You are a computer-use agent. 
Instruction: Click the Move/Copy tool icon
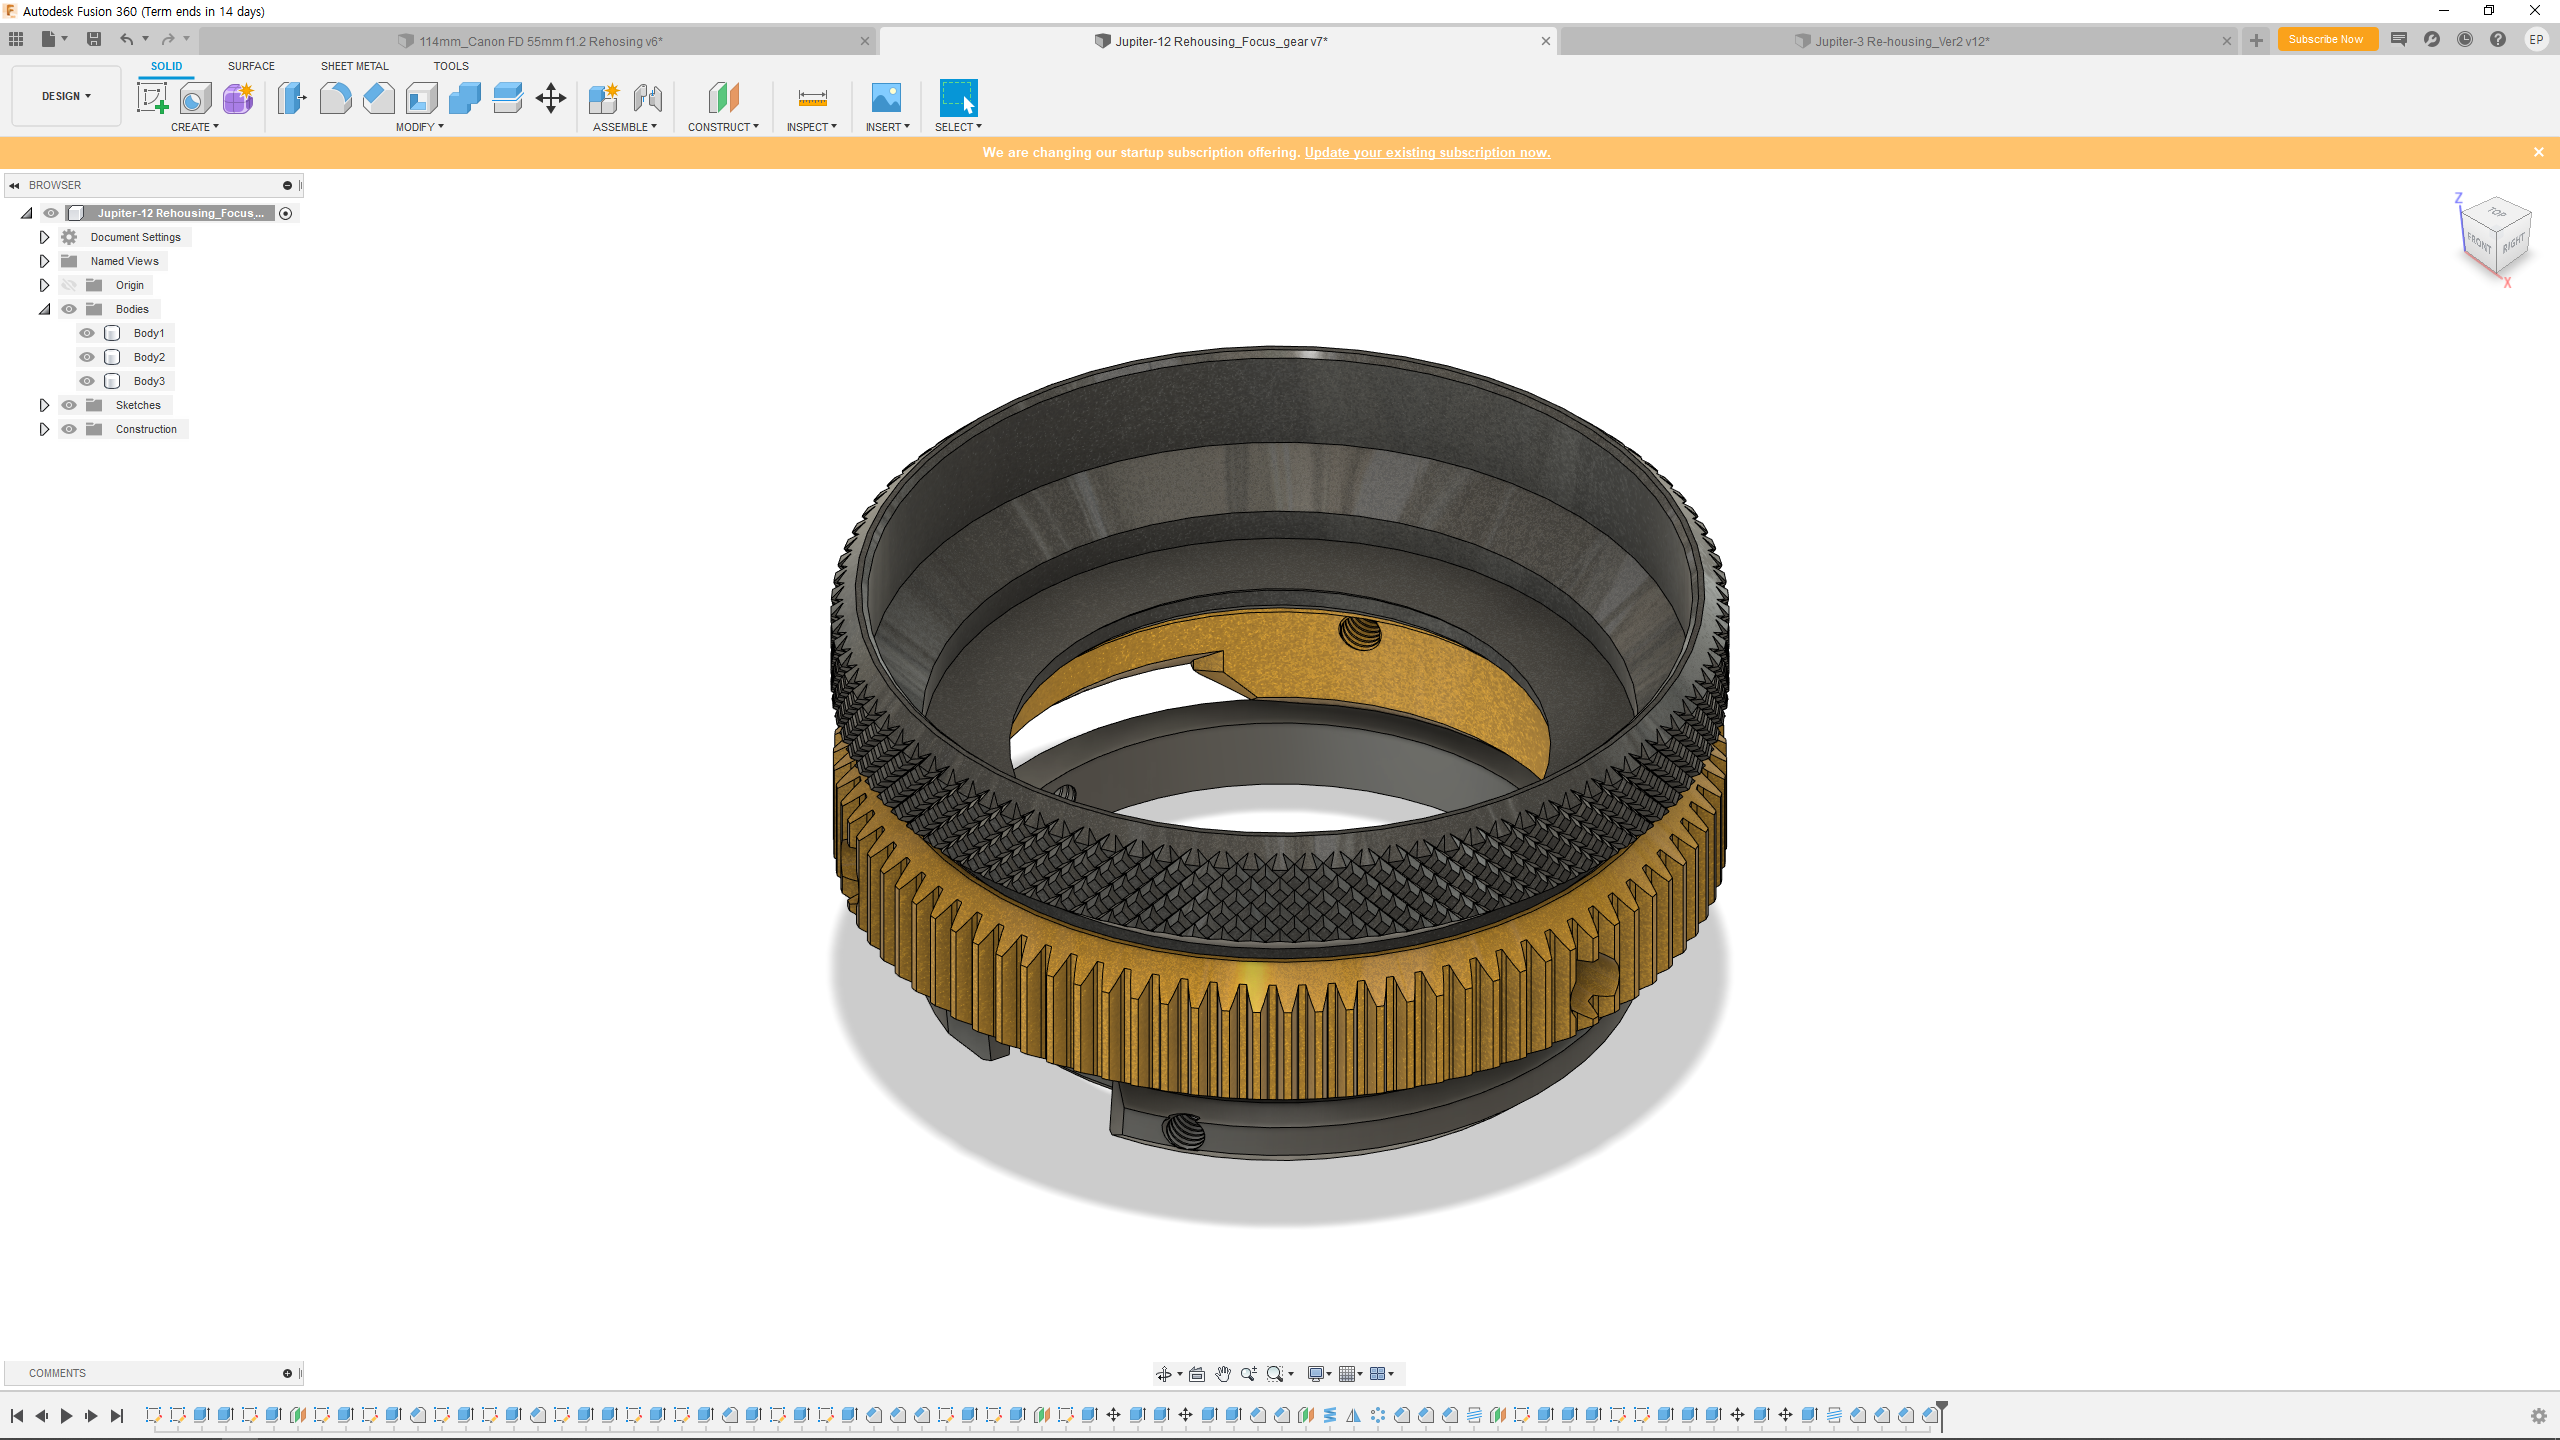point(551,98)
